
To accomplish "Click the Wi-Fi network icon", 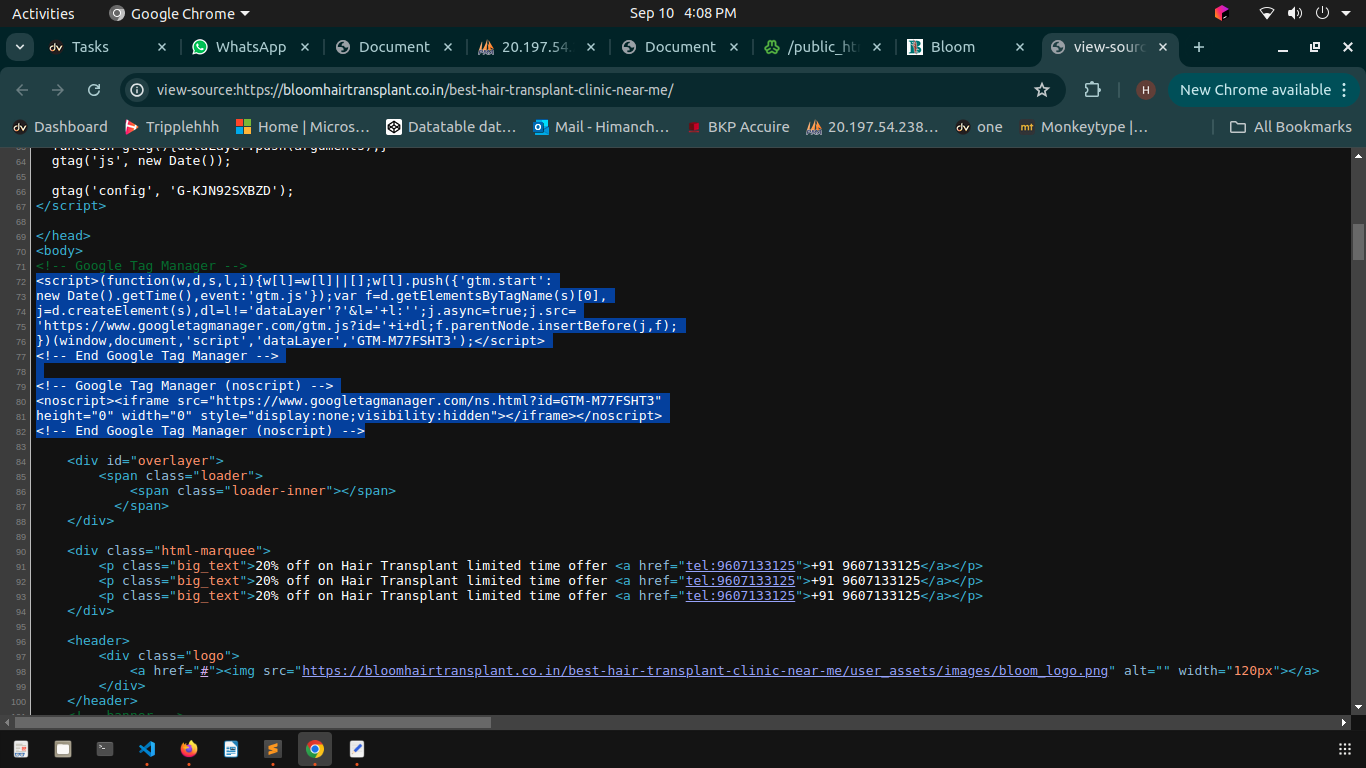I will point(1267,14).
